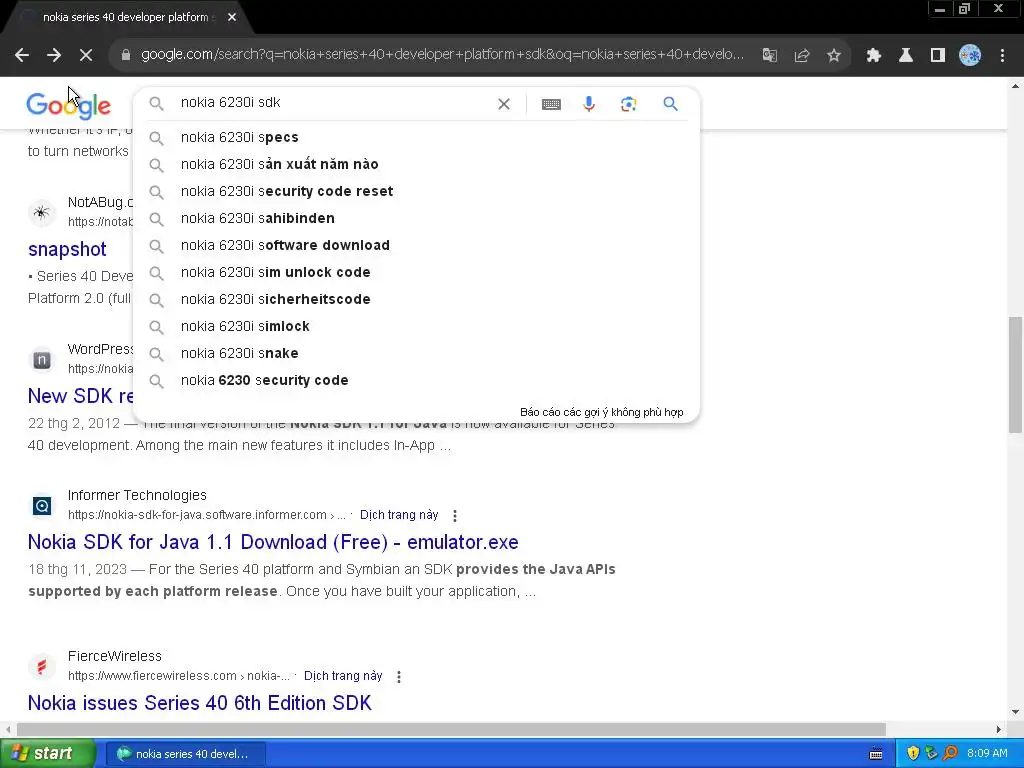Click the scroll right arrow

click(x=999, y=729)
